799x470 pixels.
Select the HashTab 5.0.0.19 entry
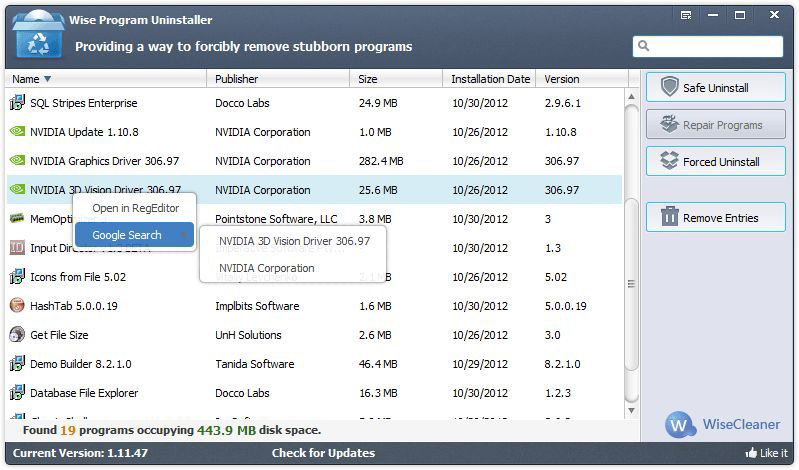(74, 306)
